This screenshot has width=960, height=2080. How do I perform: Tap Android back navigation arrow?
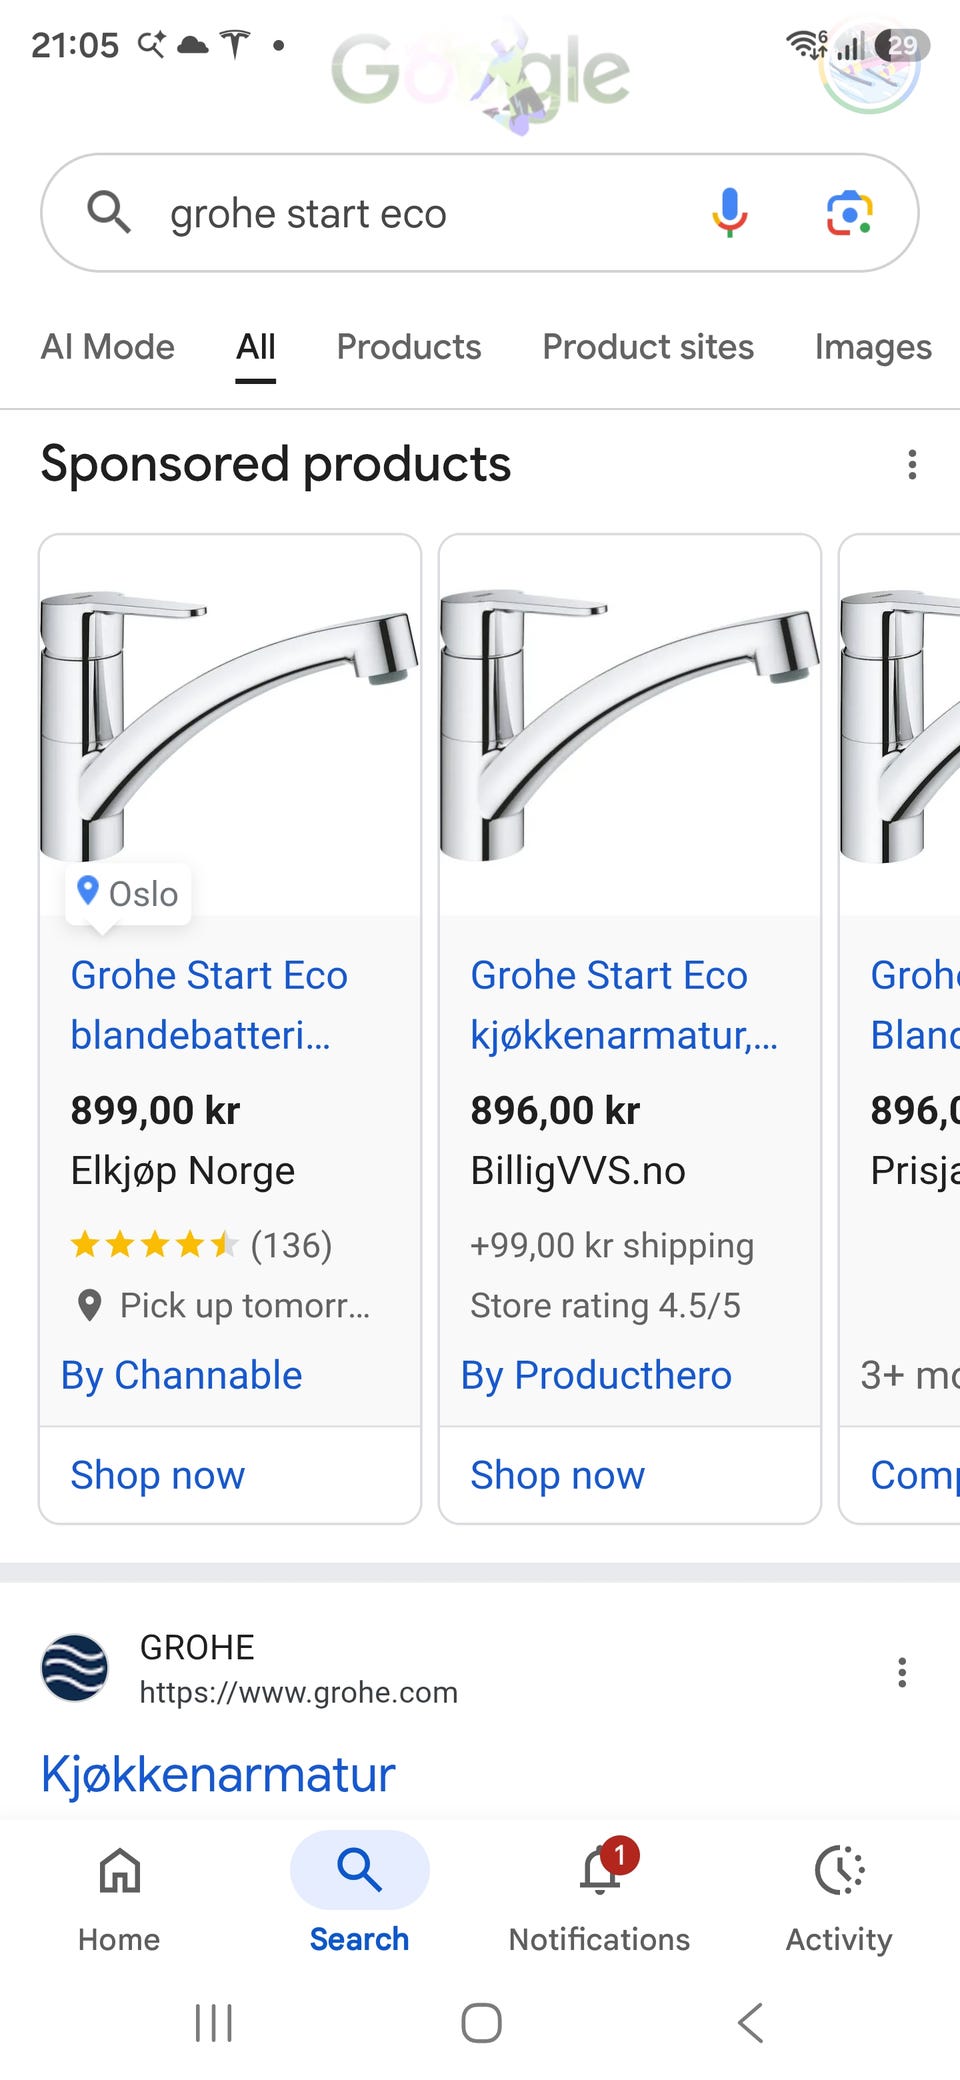point(750,2022)
